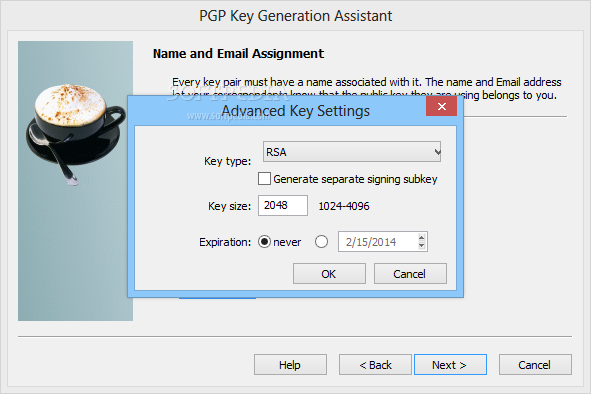This screenshot has width=591, height=394.
Task: Go back with the < Back button
Action: (x=375, y=365)
